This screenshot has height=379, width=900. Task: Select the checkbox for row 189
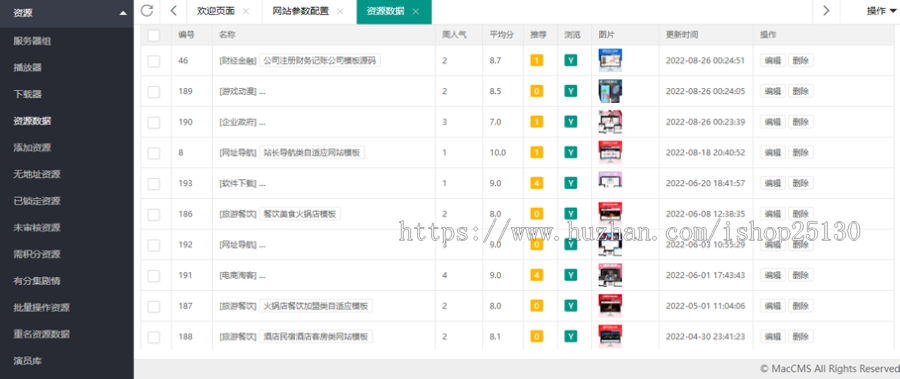click(x=153, y=91)
